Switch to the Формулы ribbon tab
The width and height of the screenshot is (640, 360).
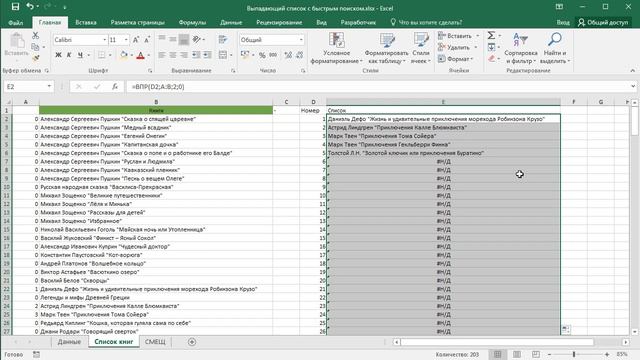192,22
